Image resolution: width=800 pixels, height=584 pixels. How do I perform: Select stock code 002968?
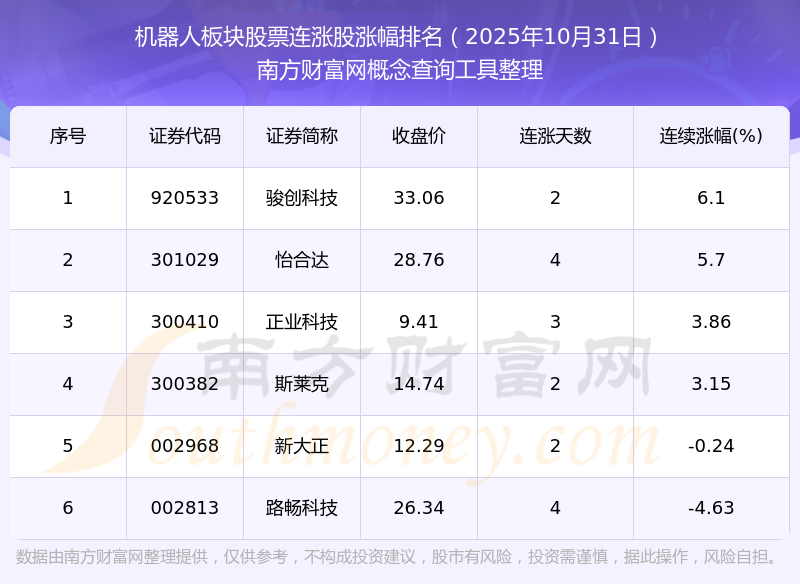[x=185, y=446]
